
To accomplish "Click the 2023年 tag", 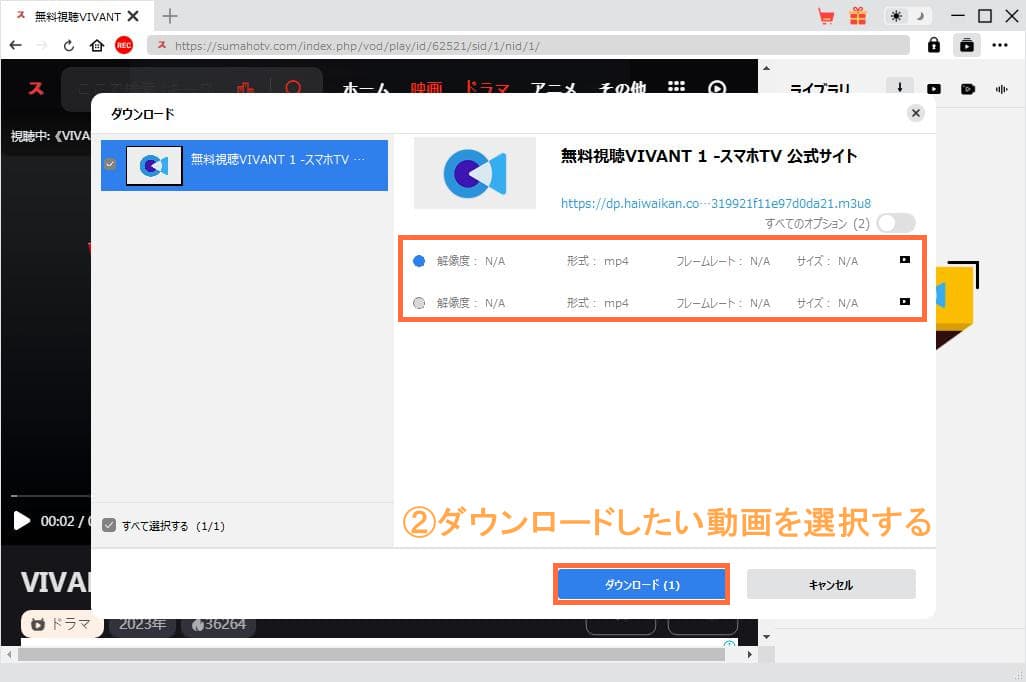I will (142, 624).
